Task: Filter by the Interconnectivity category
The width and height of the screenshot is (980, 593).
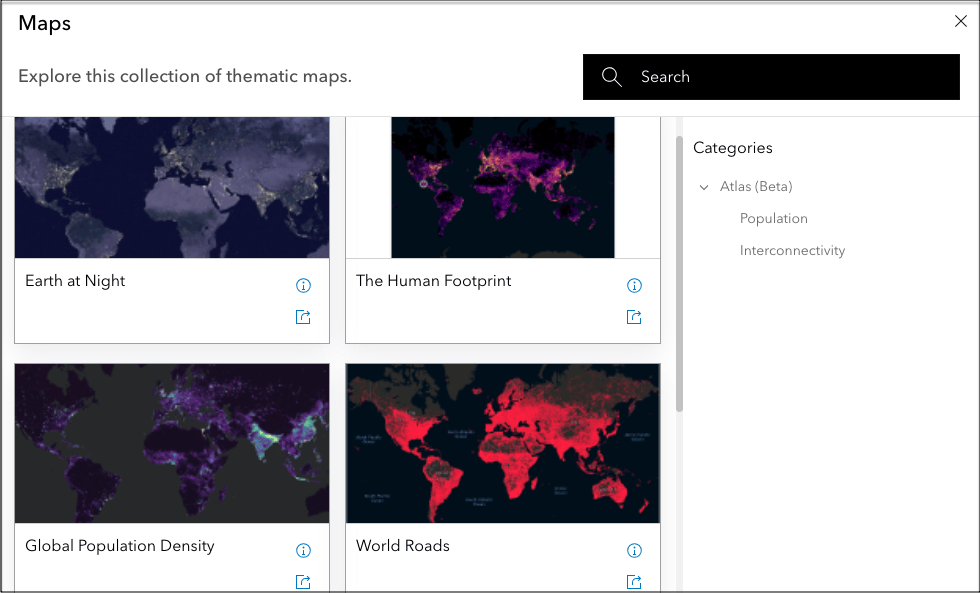Action: pyautogui.click(x=792, y=250)
